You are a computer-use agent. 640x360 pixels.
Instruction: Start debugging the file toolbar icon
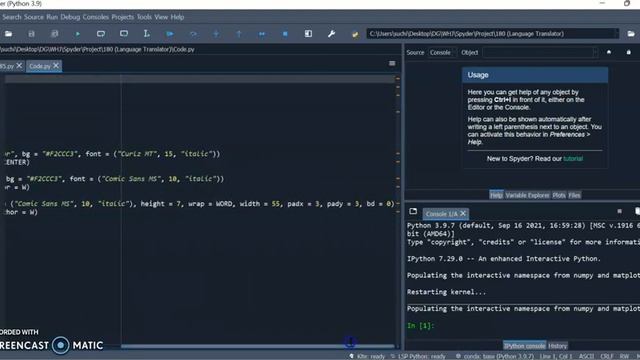(170, 34)
